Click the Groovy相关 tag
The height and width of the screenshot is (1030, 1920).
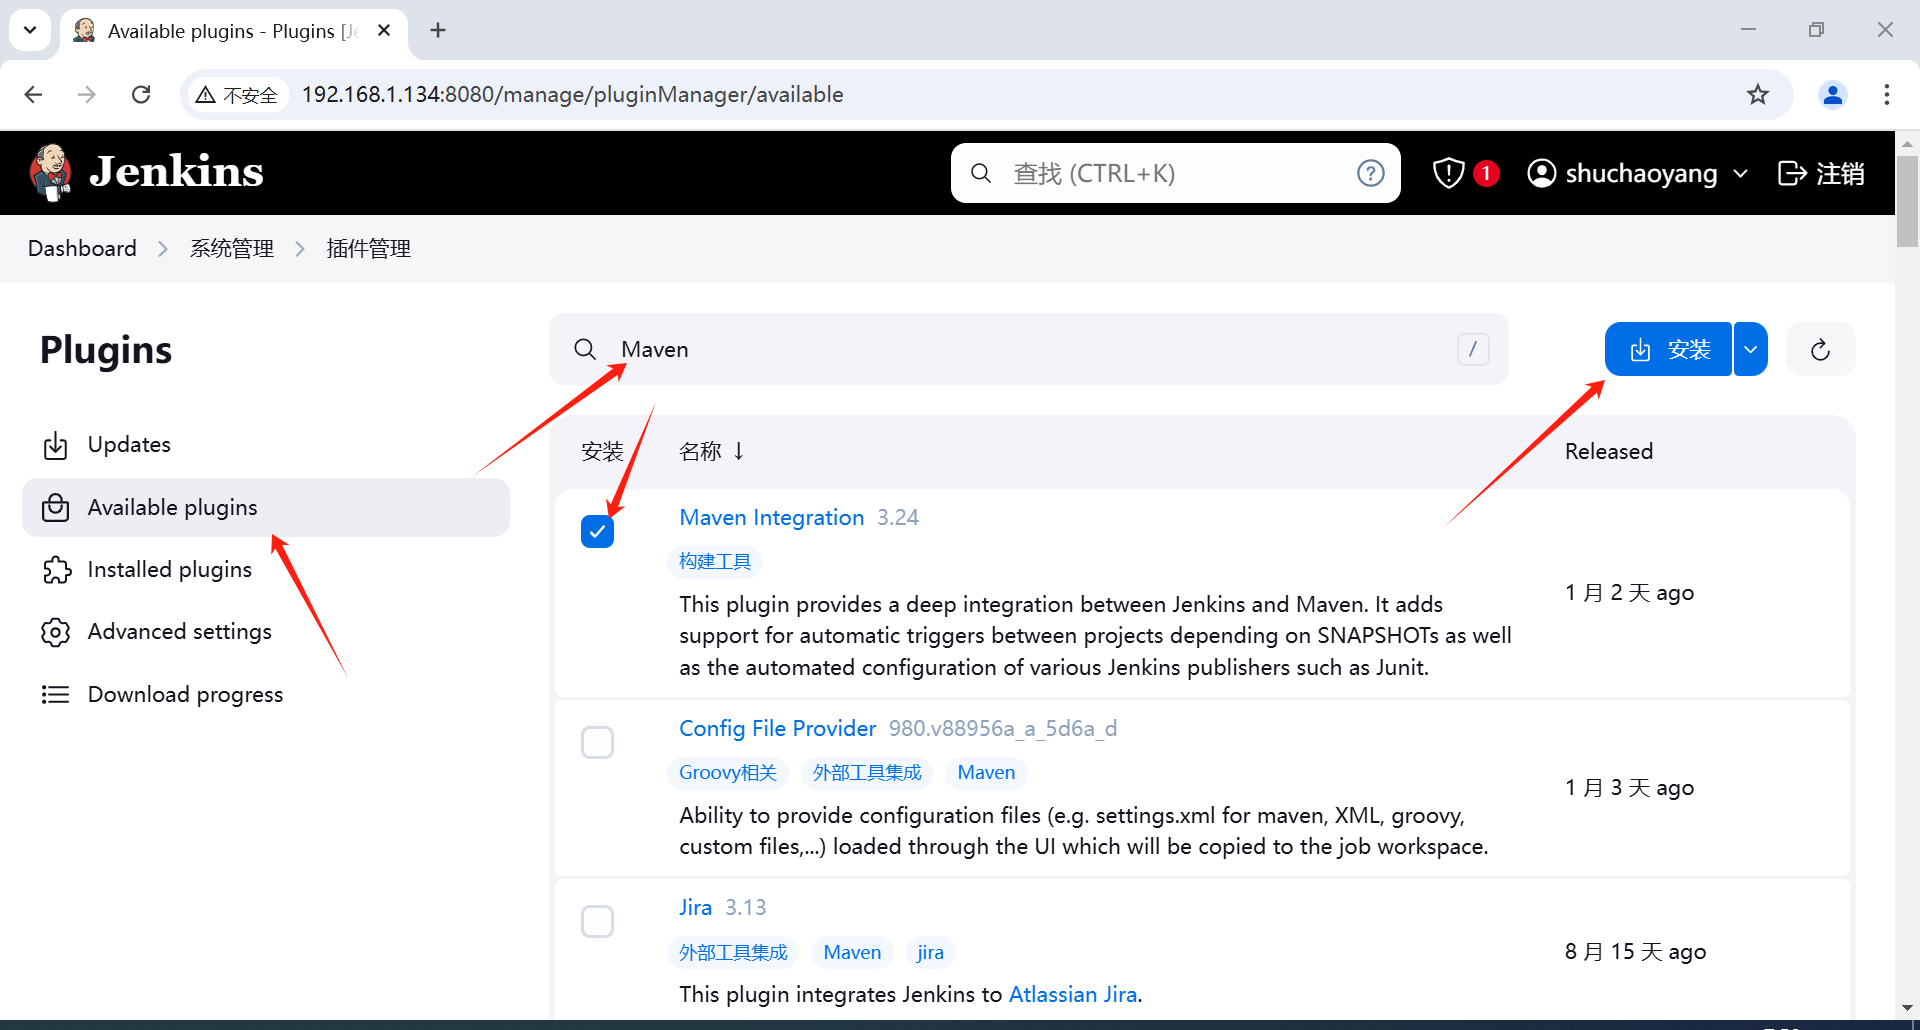(728, 772)
